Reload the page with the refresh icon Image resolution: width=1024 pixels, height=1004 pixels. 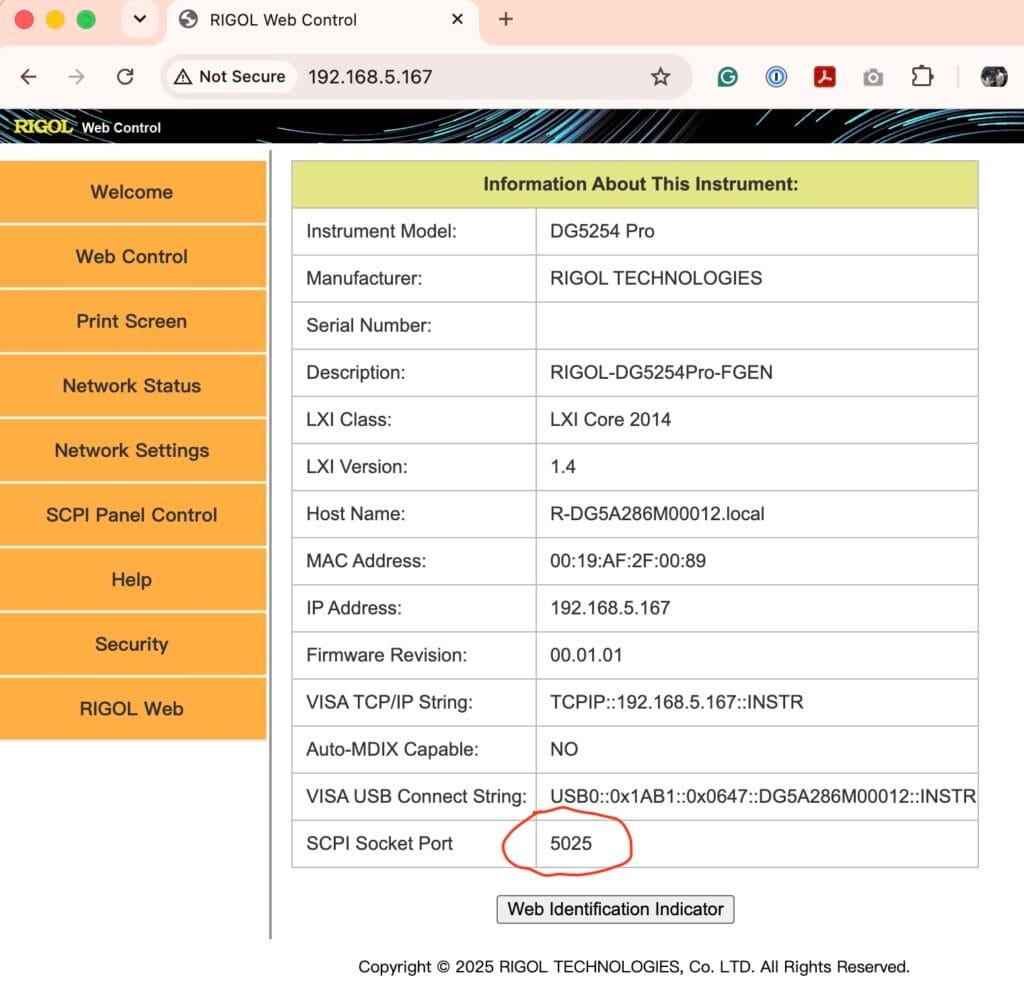coord(125,77)
